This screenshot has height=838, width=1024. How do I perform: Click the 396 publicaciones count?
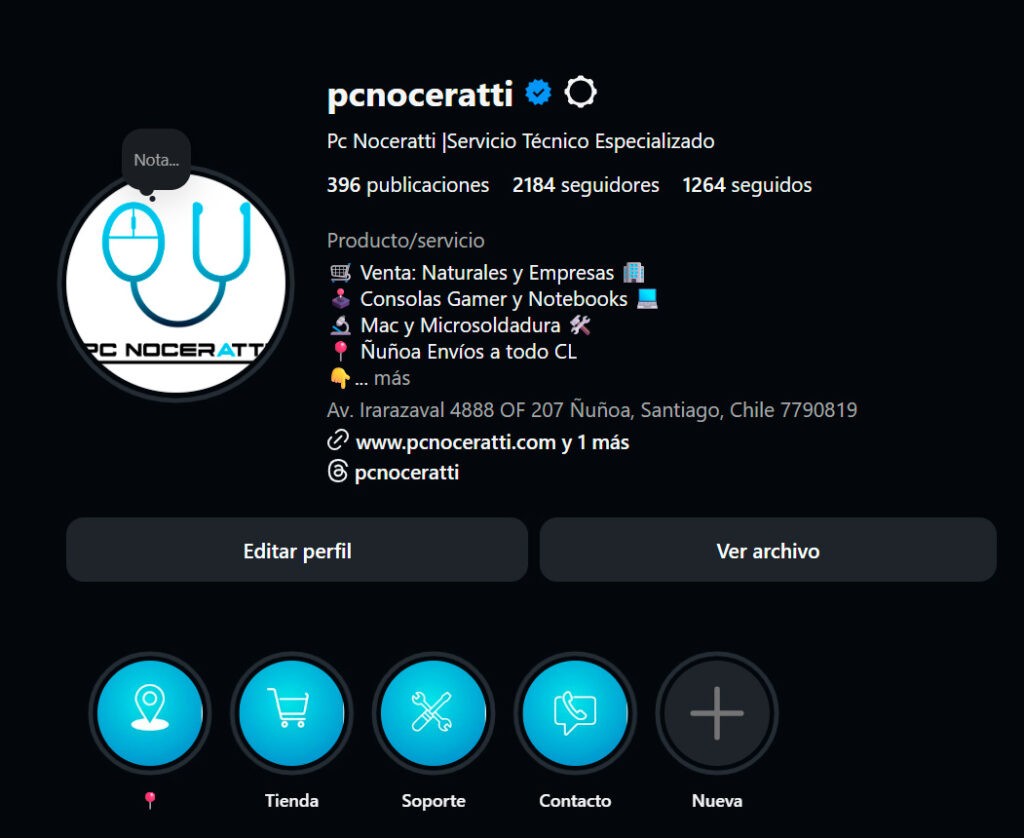pos(408,185)
